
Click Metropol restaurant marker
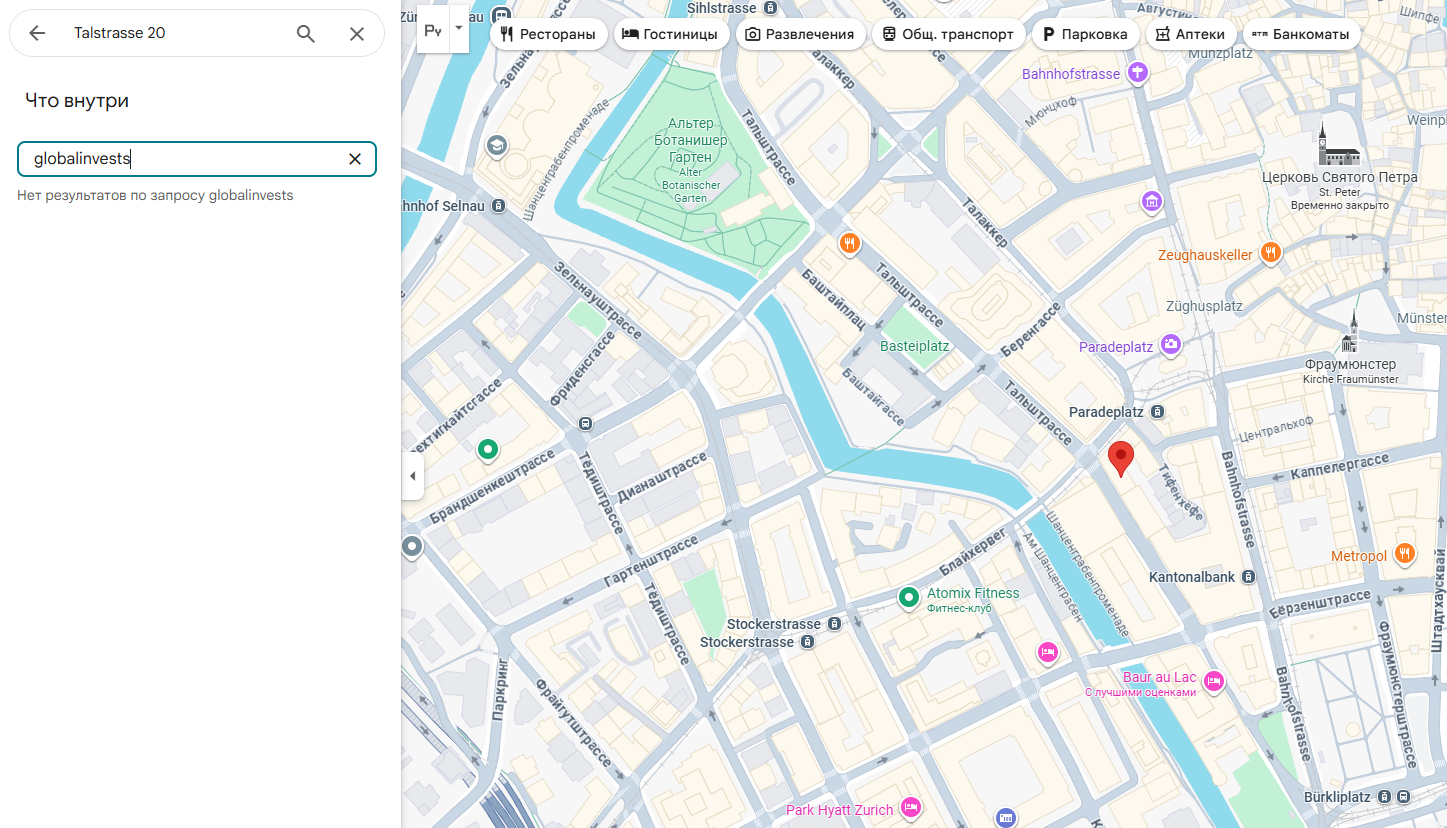pos(1404,553)
